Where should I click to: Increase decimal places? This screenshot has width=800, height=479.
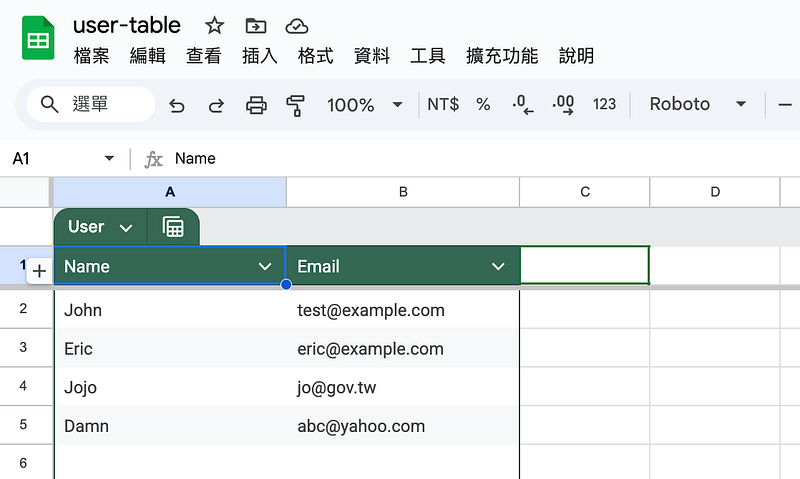tap(563, 105)
